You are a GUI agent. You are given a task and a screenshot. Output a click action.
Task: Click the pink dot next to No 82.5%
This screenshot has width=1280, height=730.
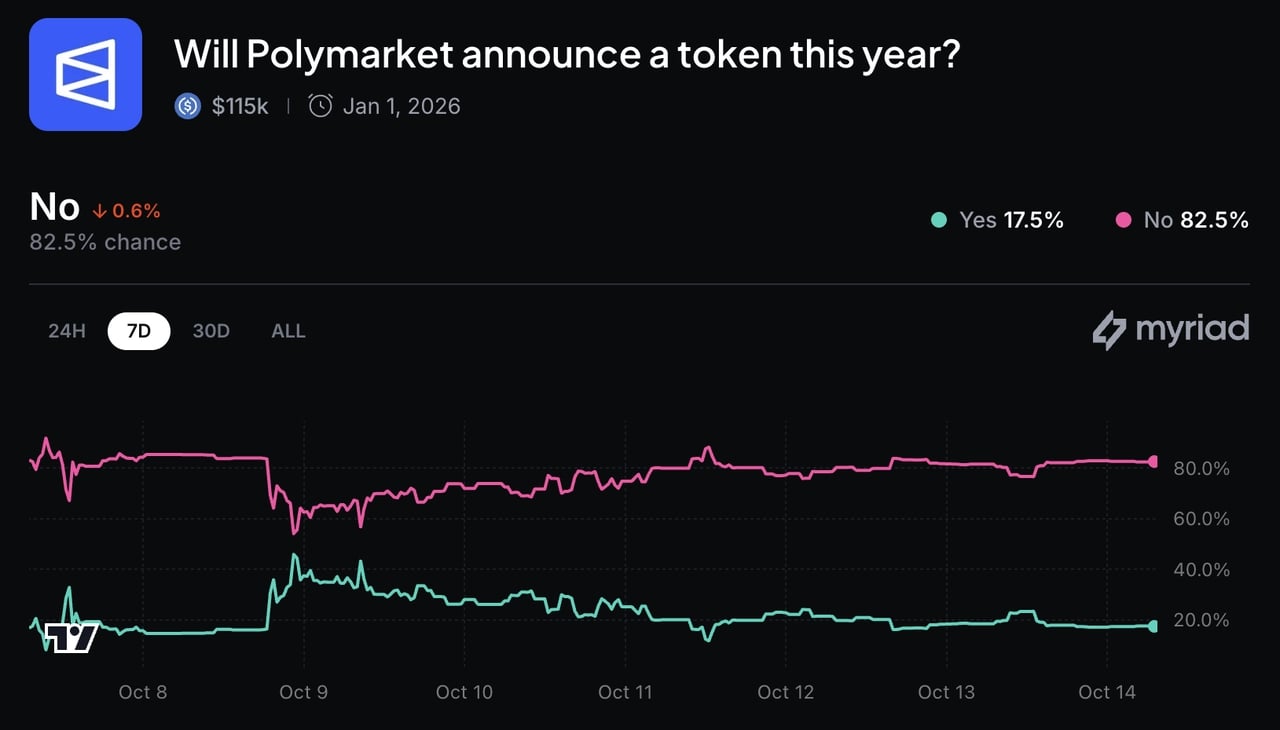pos(1124,220)
